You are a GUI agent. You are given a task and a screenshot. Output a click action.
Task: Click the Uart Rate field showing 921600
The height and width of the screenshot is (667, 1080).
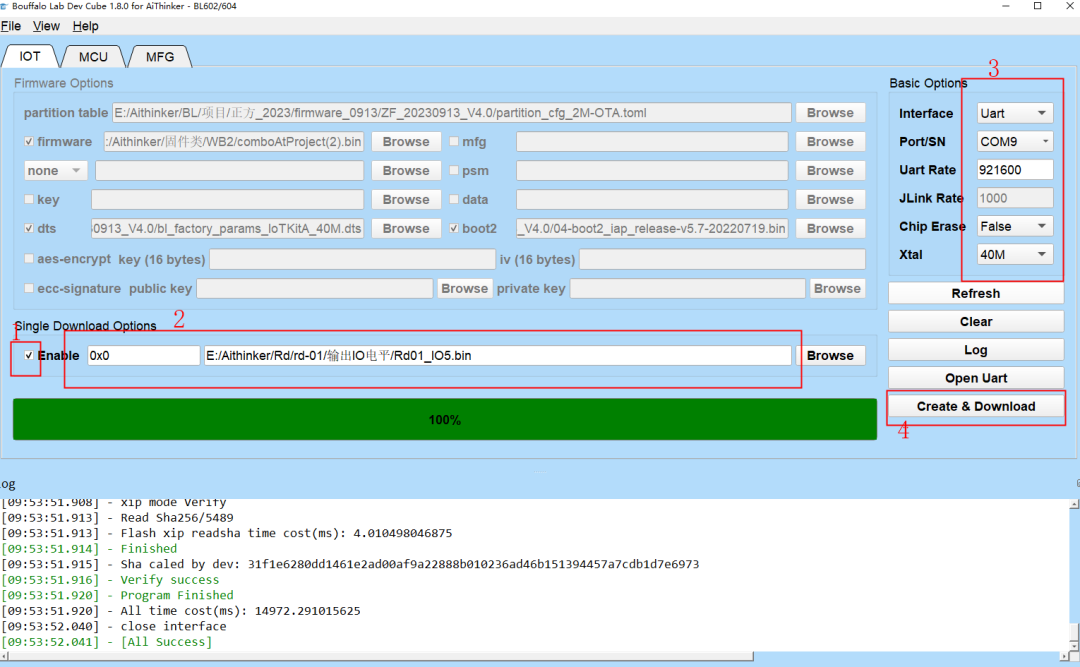coord(1015,170)
